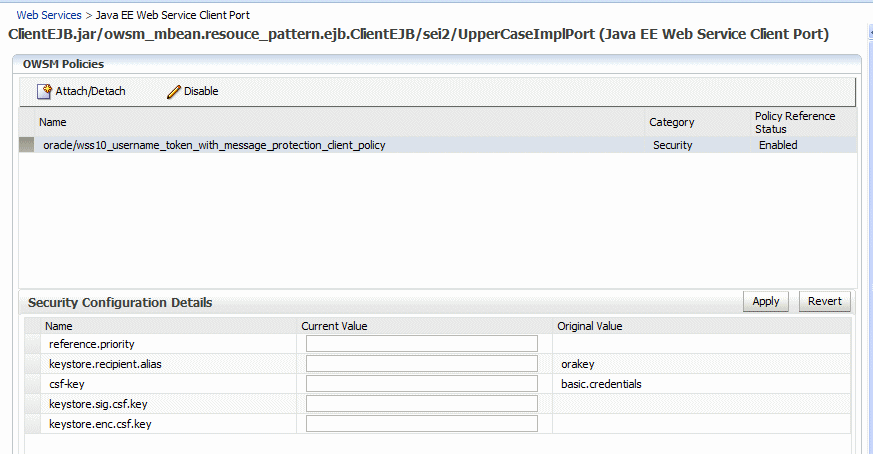Focus the keystore.sig.csf.key current value field
This screenshot has width=873, height=454.
click(421, 404)
